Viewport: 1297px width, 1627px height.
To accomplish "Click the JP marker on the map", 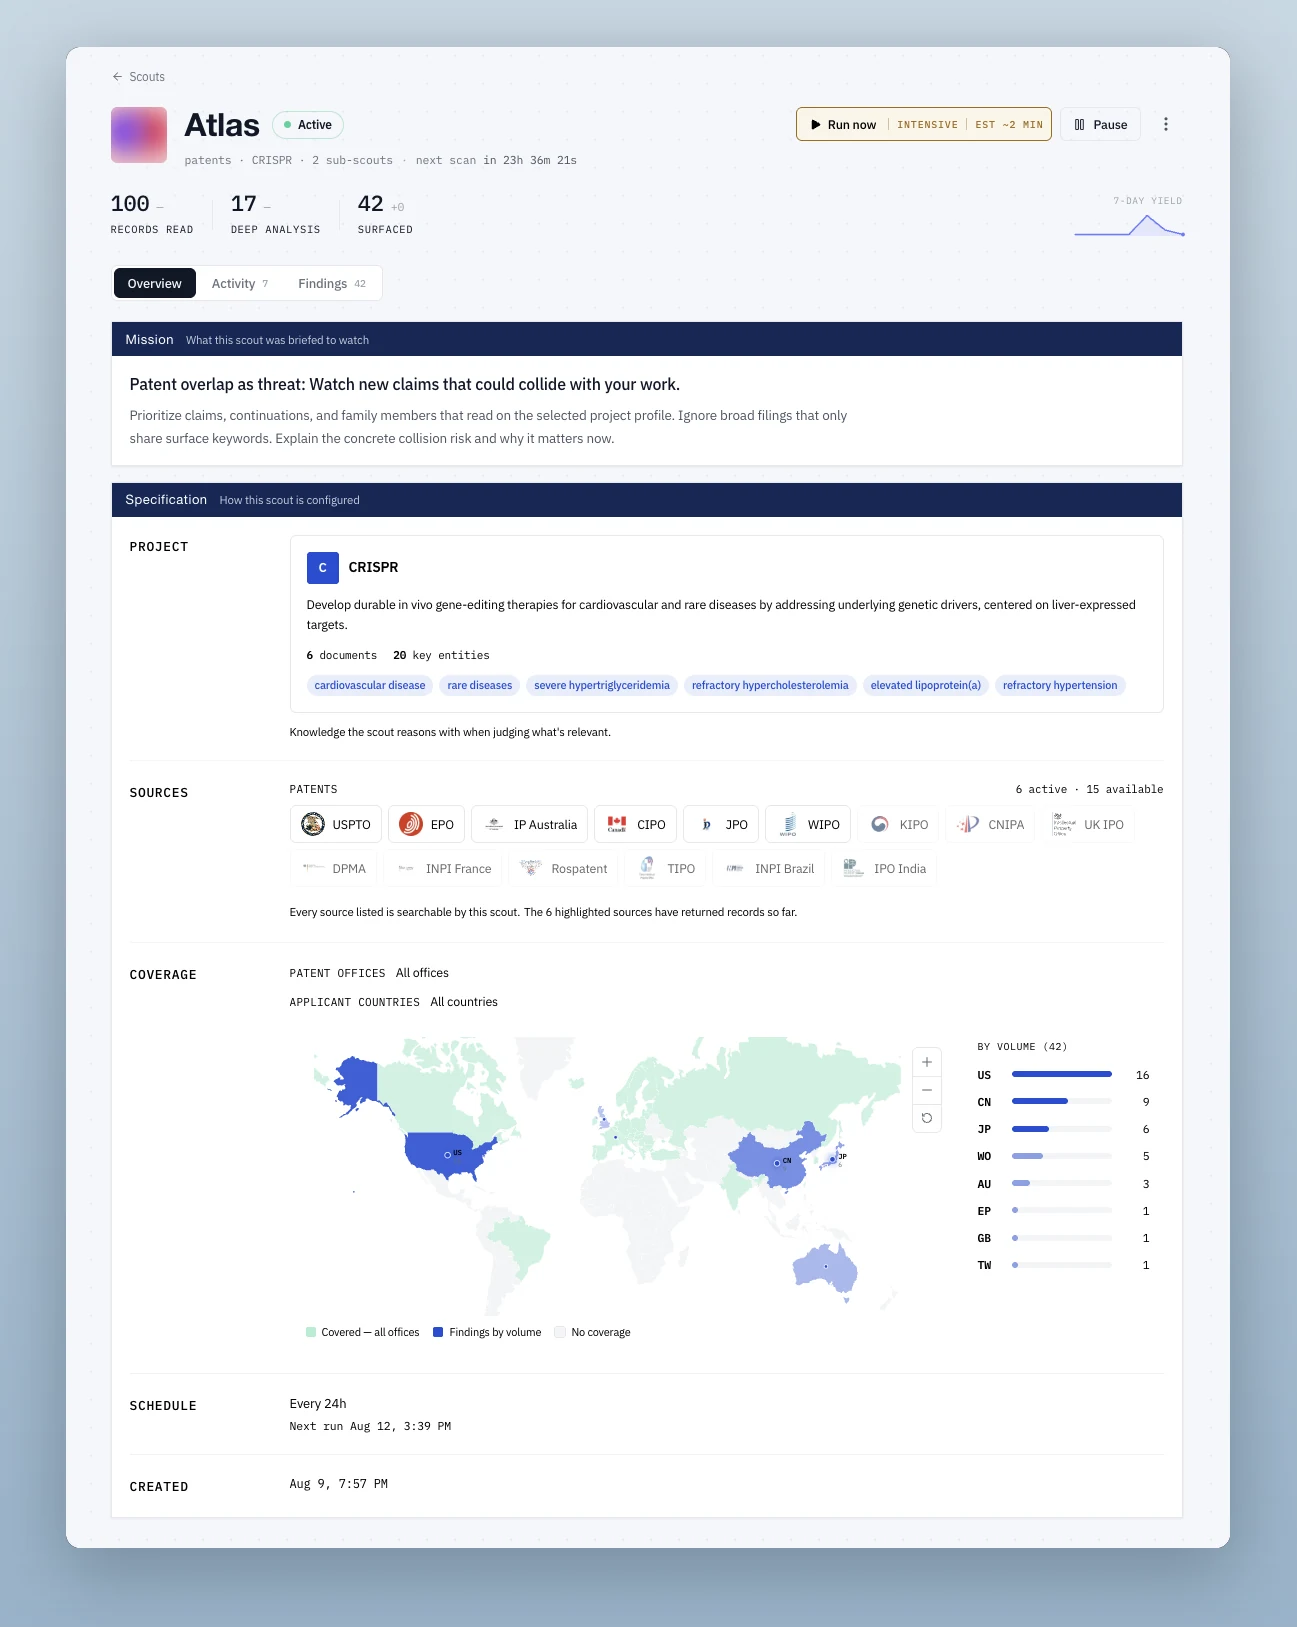I will (x=832, y=1159).
